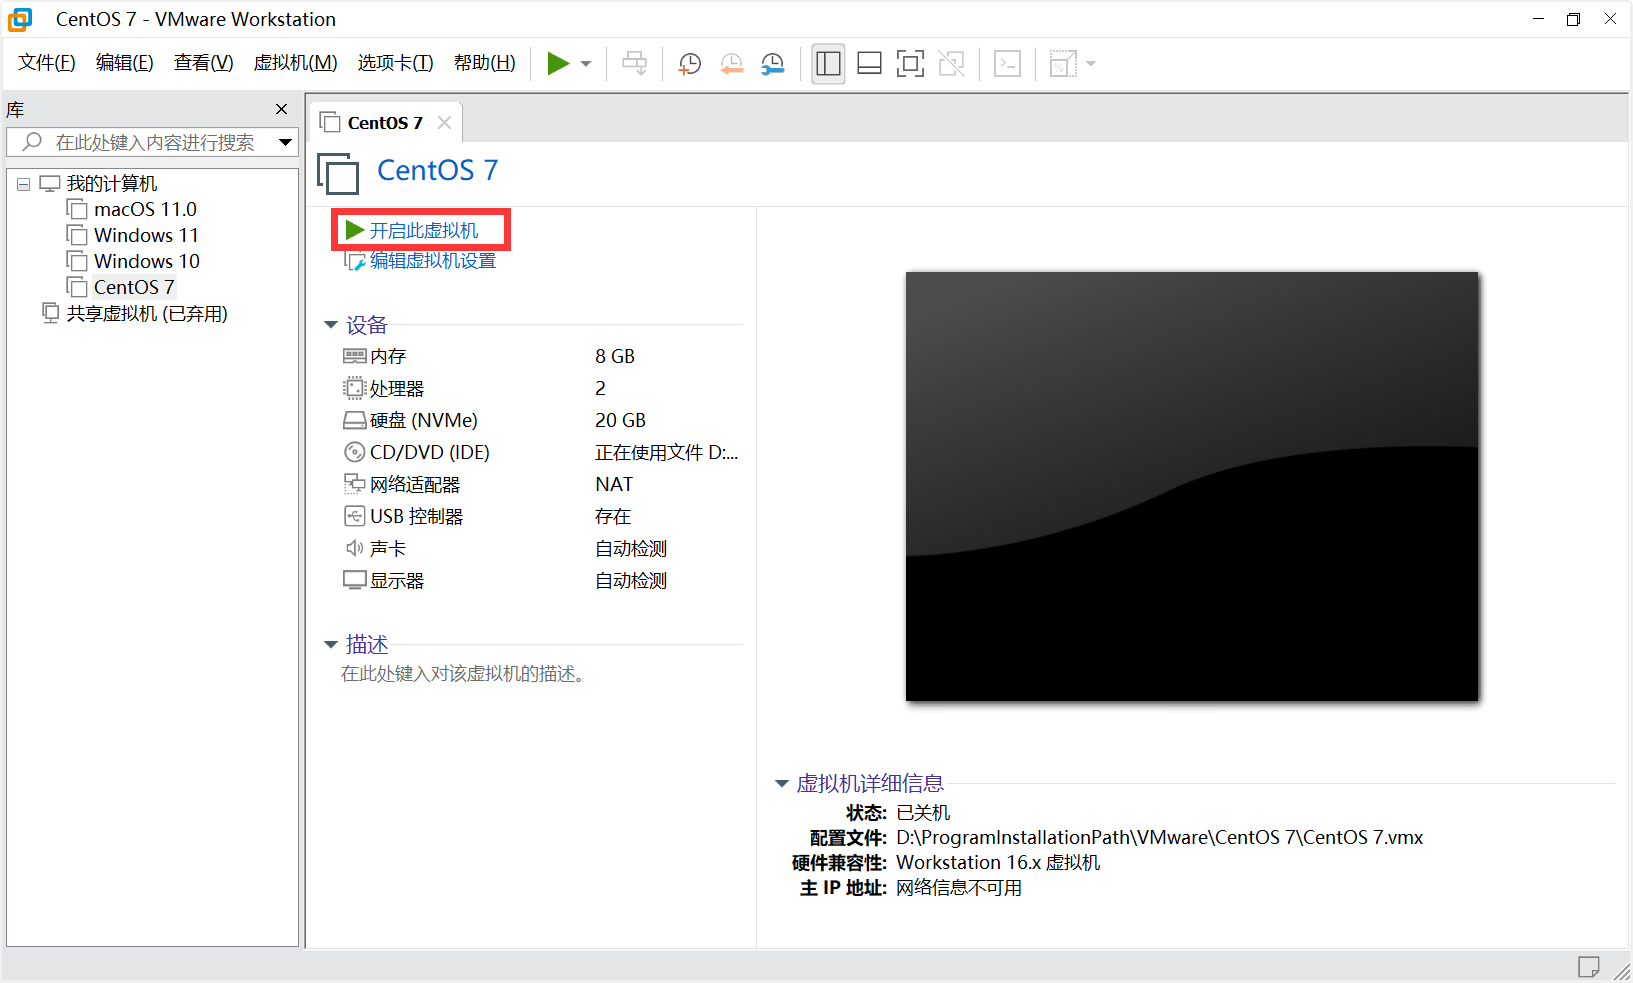Enter full screen mode via toolbar icon

pos(910,63)
